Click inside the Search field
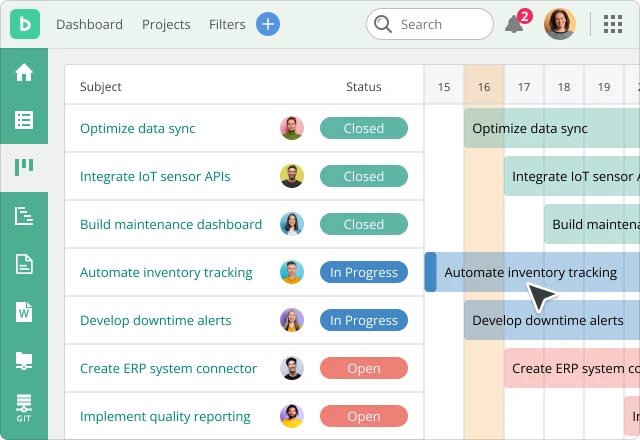 [440, 24]
